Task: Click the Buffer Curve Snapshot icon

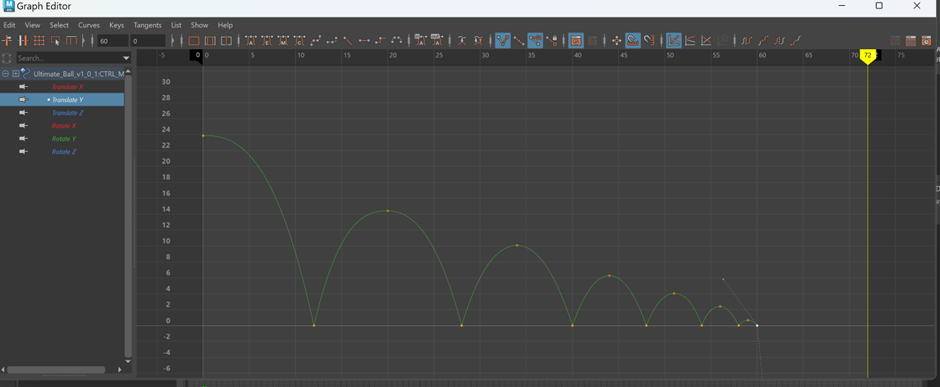Action: click(x=462, y=41)
